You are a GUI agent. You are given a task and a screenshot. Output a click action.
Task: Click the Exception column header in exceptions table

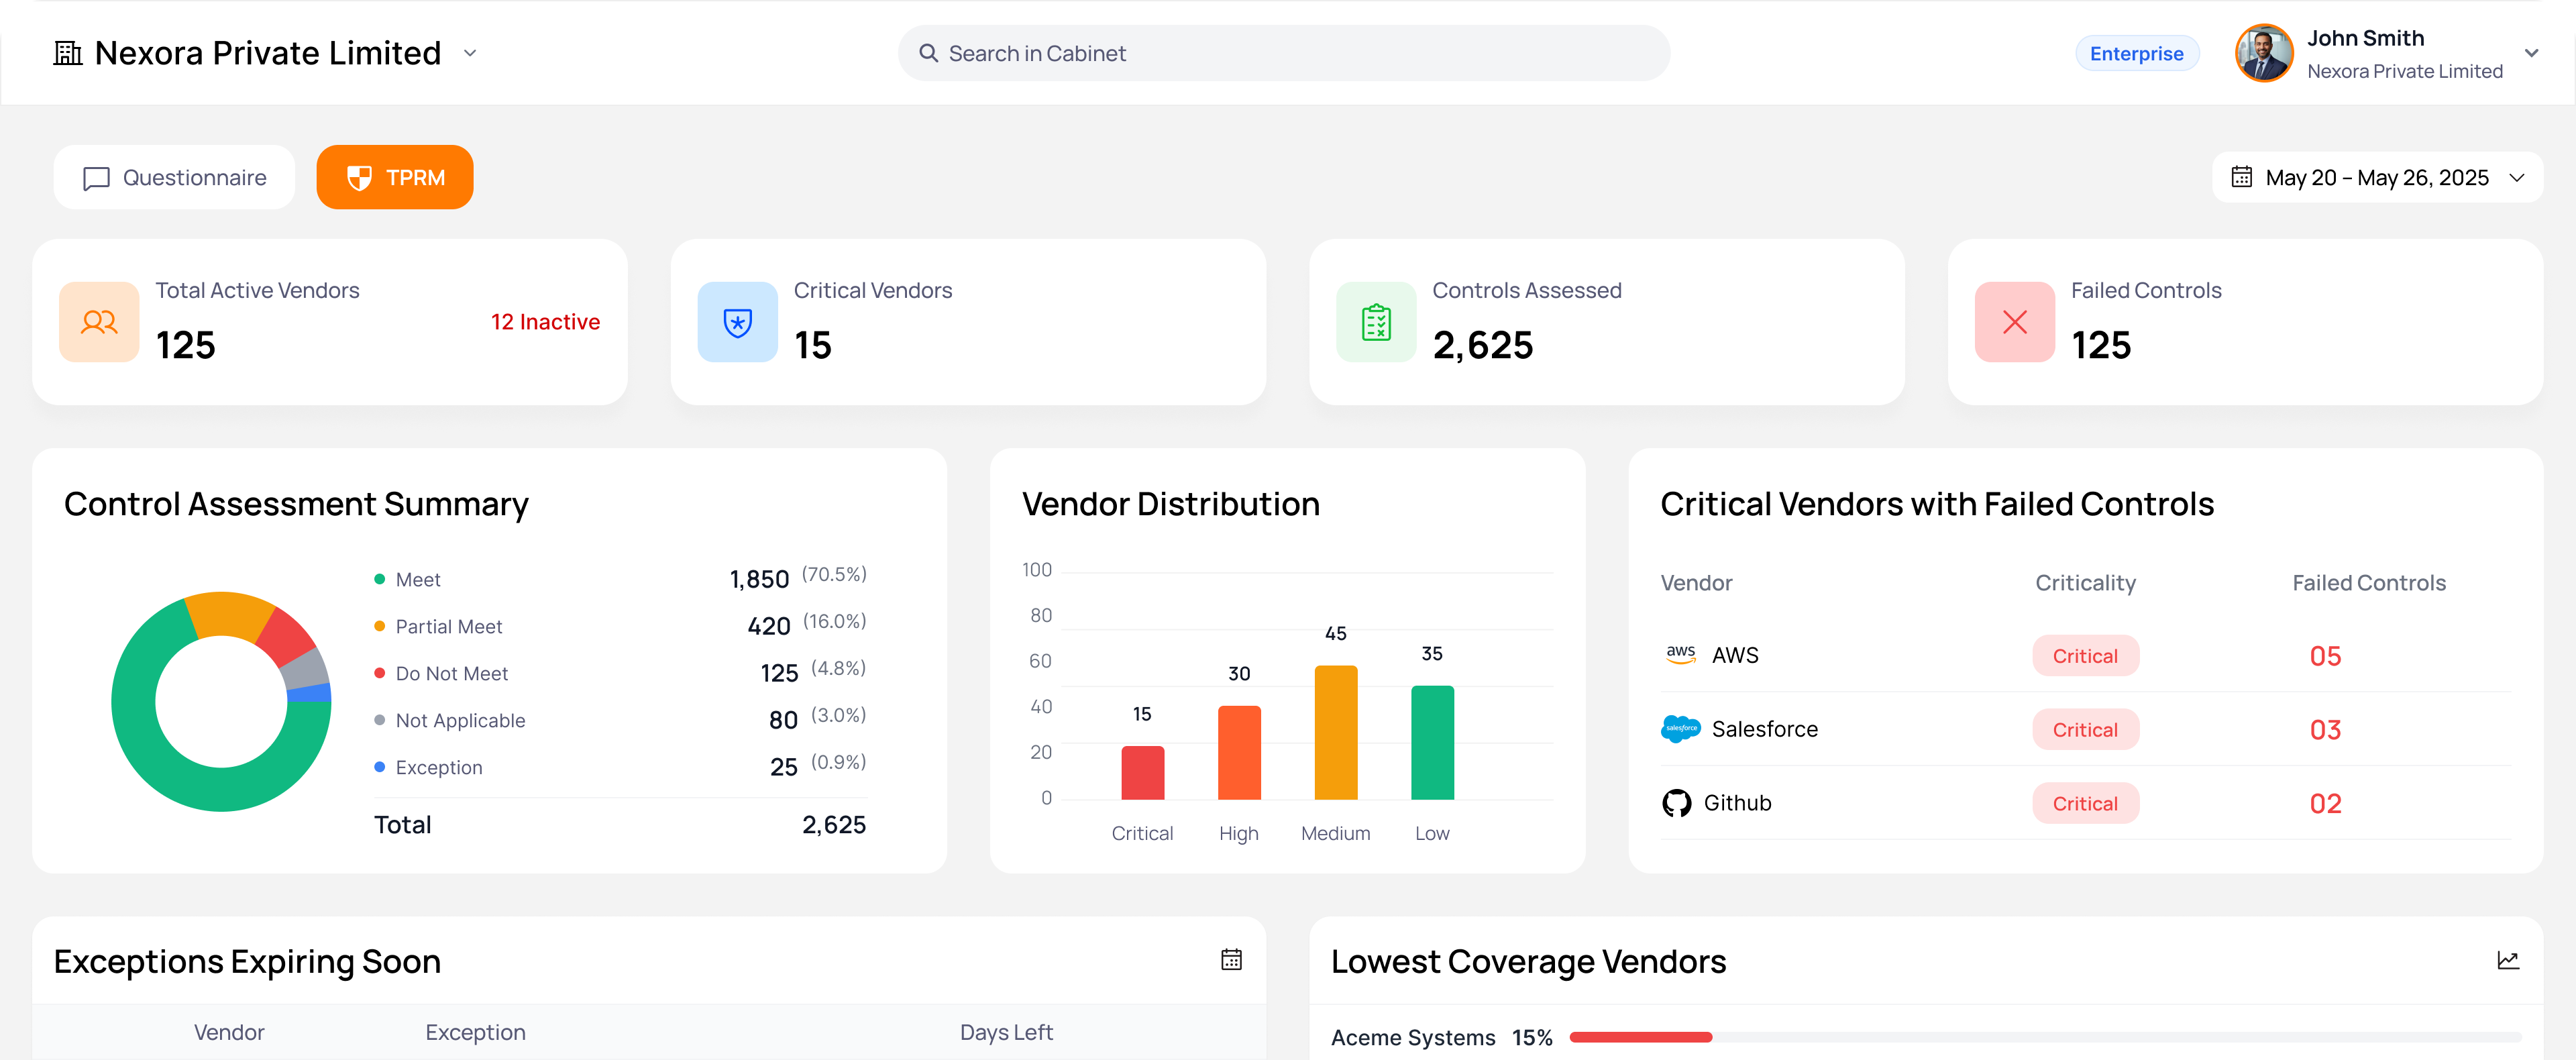[475, 1032]
